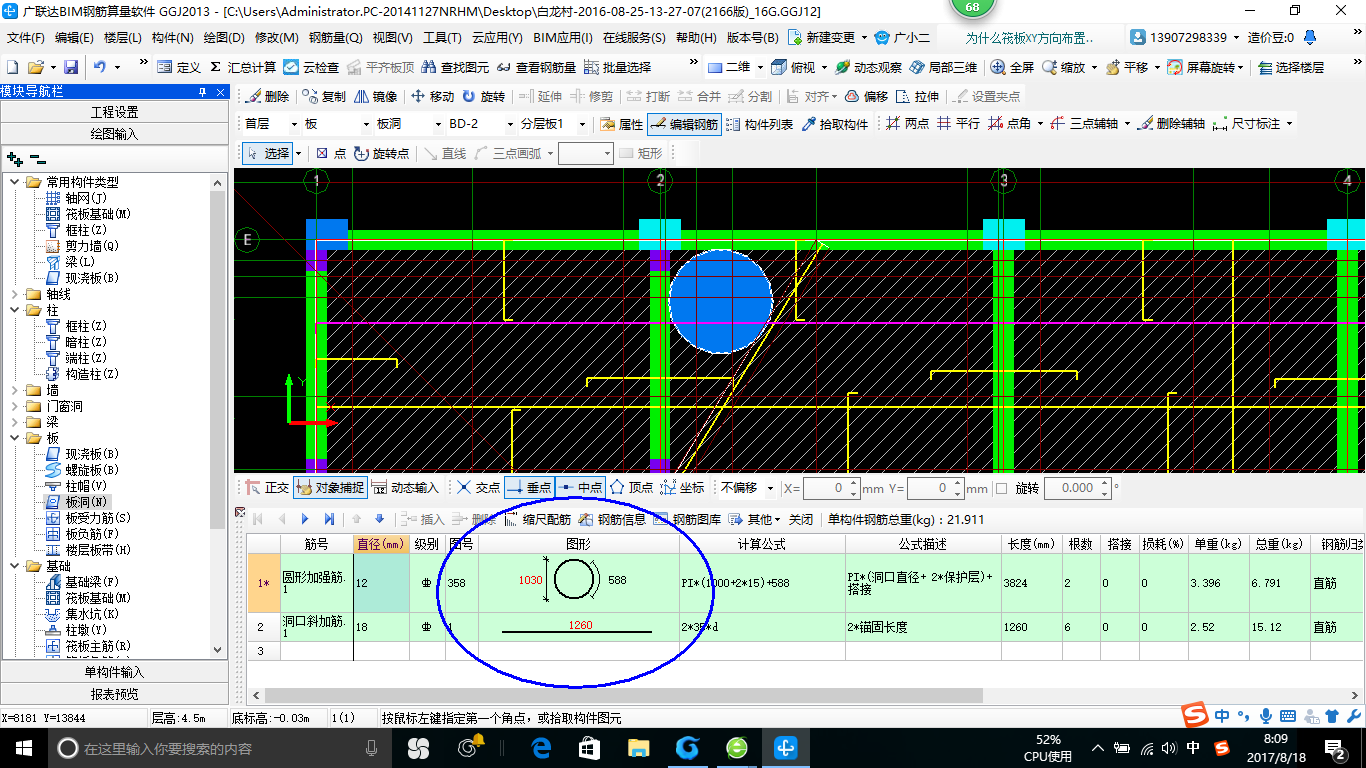Select the 镜像 mirror tool
1366x768 pixels.
point(375,97)
